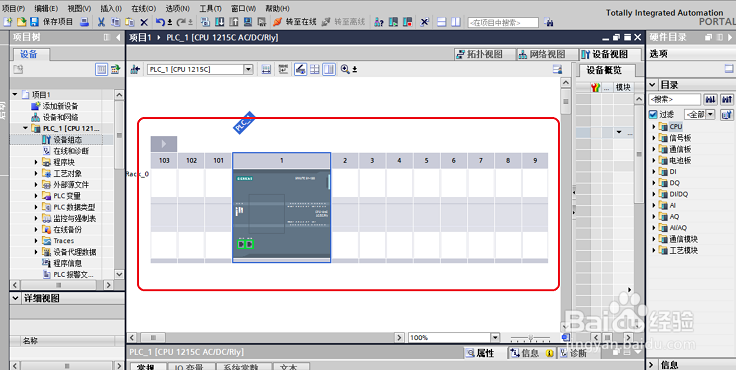Click the zoom magnifier icon in device toolbar
The height and width of the screenshot is (370, 736).
345,69
